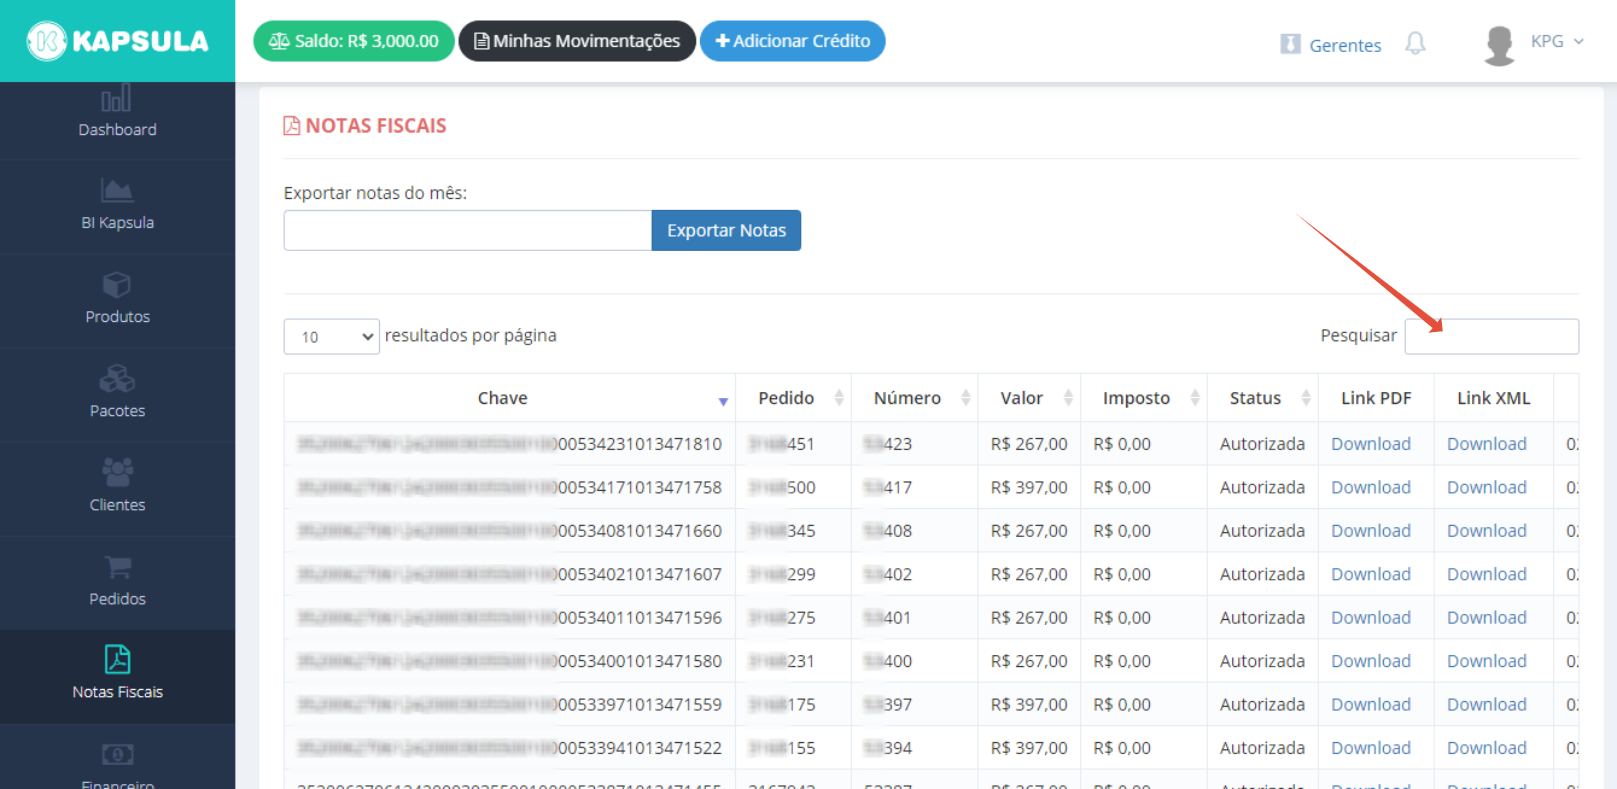Download PDF for note 400
This screenshot has width=1617, height=789.
click(x=1371, y=661)
